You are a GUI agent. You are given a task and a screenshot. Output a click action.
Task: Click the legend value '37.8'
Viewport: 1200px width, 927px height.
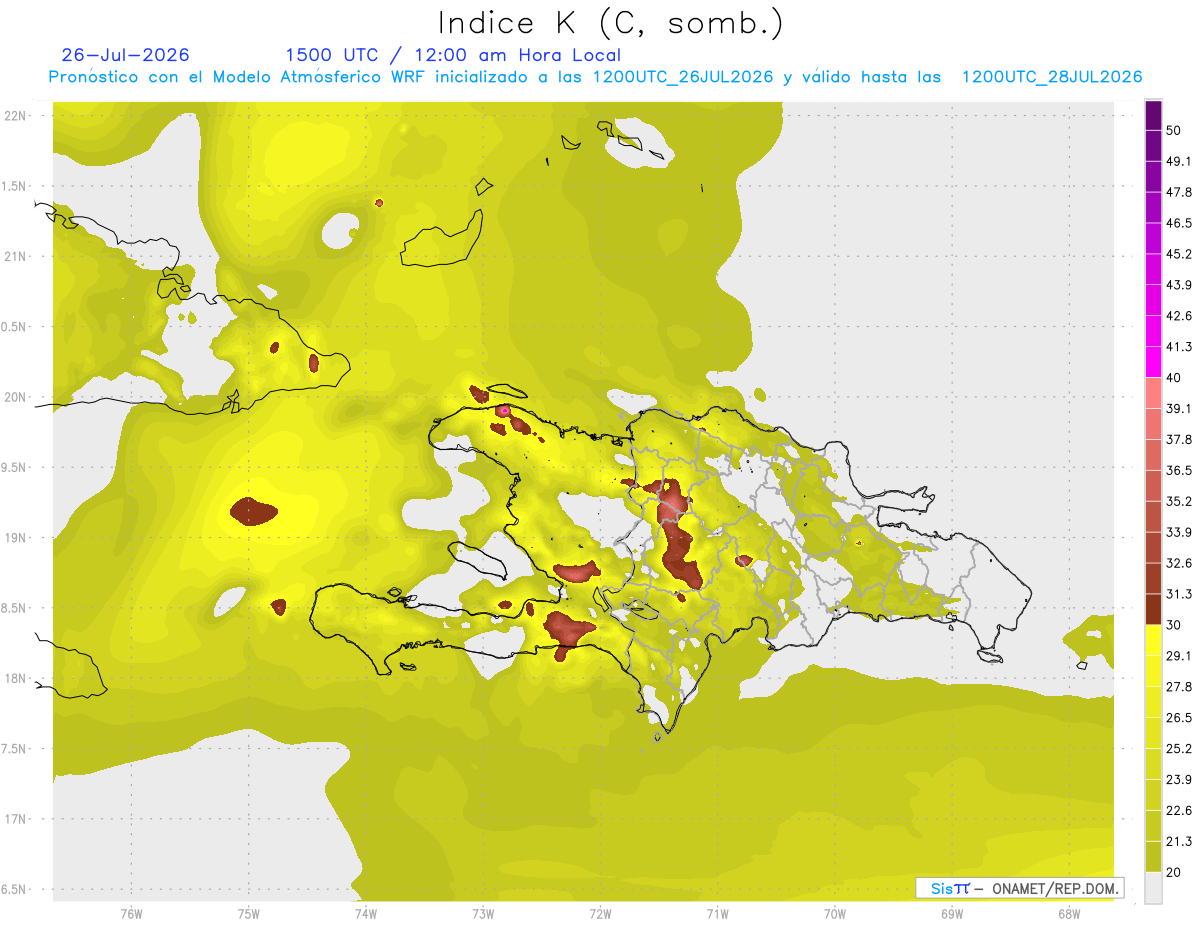[x=1179, y=439]
